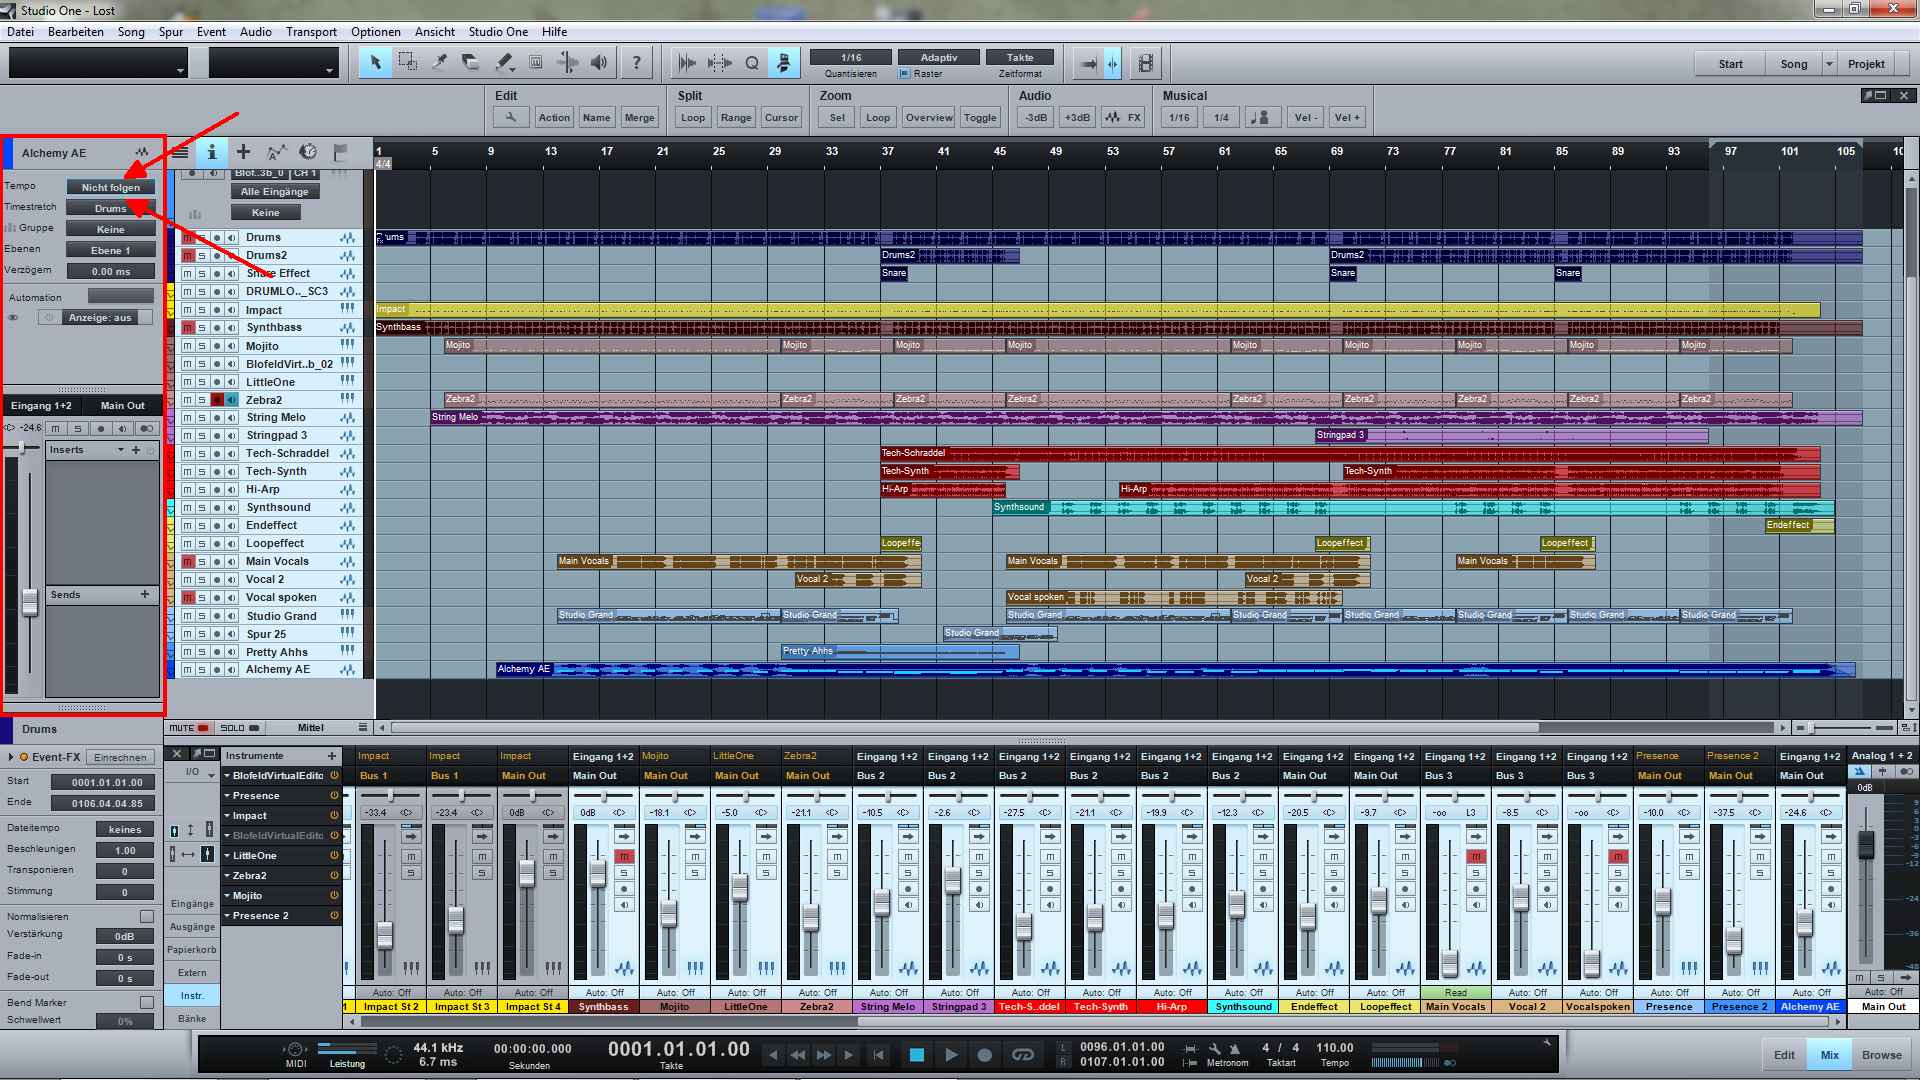Image resolution: width=1920 pixels, height=1080 pixels.
Task: Open the track list icon
Action: [179, 152]
